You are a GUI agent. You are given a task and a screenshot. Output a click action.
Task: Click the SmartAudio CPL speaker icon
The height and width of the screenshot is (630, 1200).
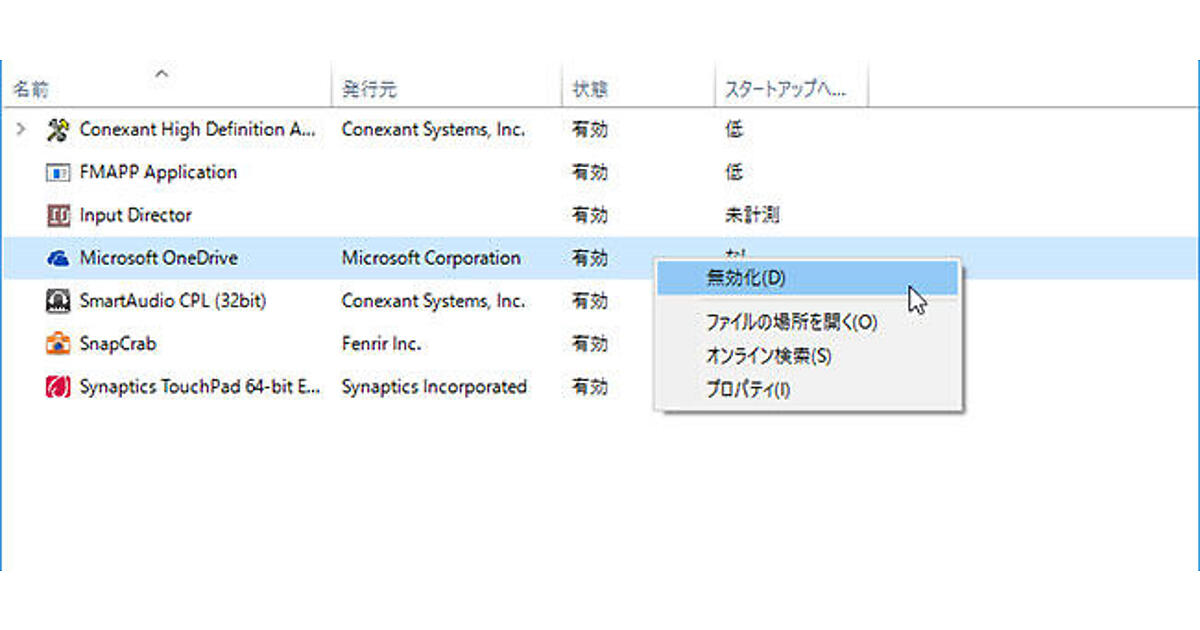pos(58,300)
